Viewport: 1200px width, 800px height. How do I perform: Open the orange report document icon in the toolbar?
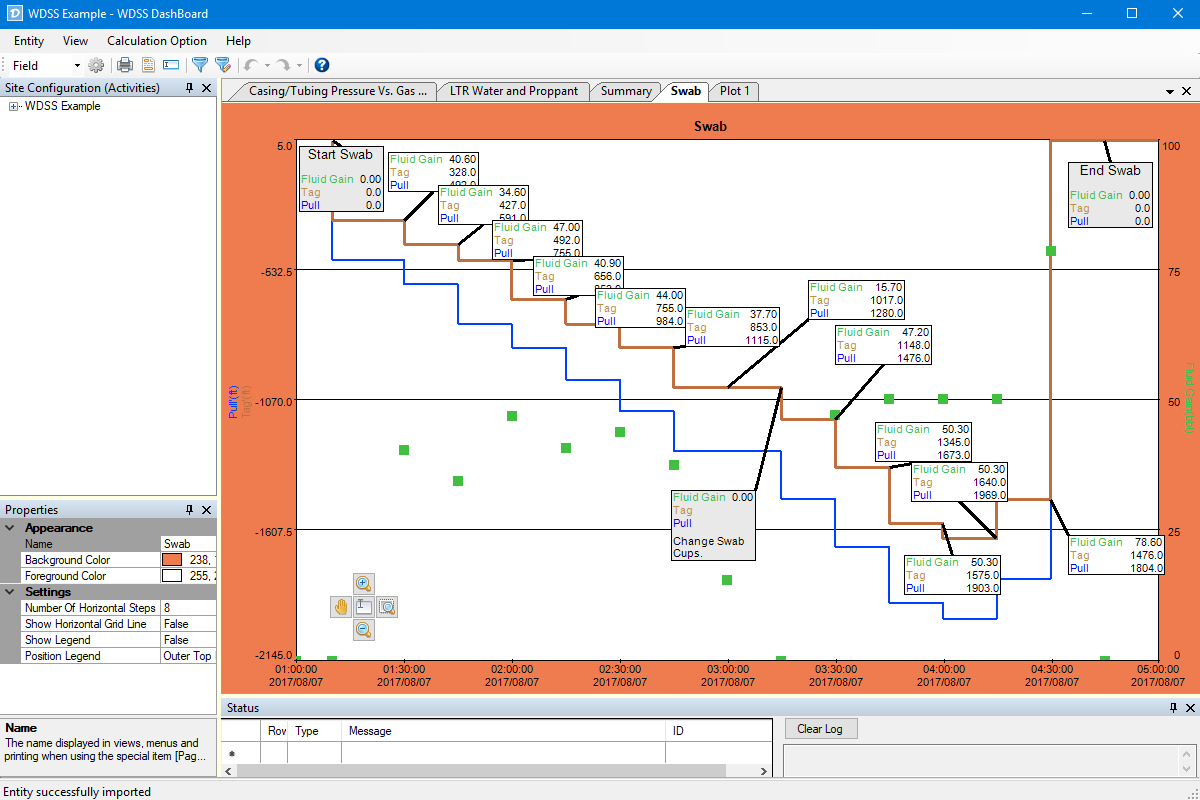click(x=148, y=65)
